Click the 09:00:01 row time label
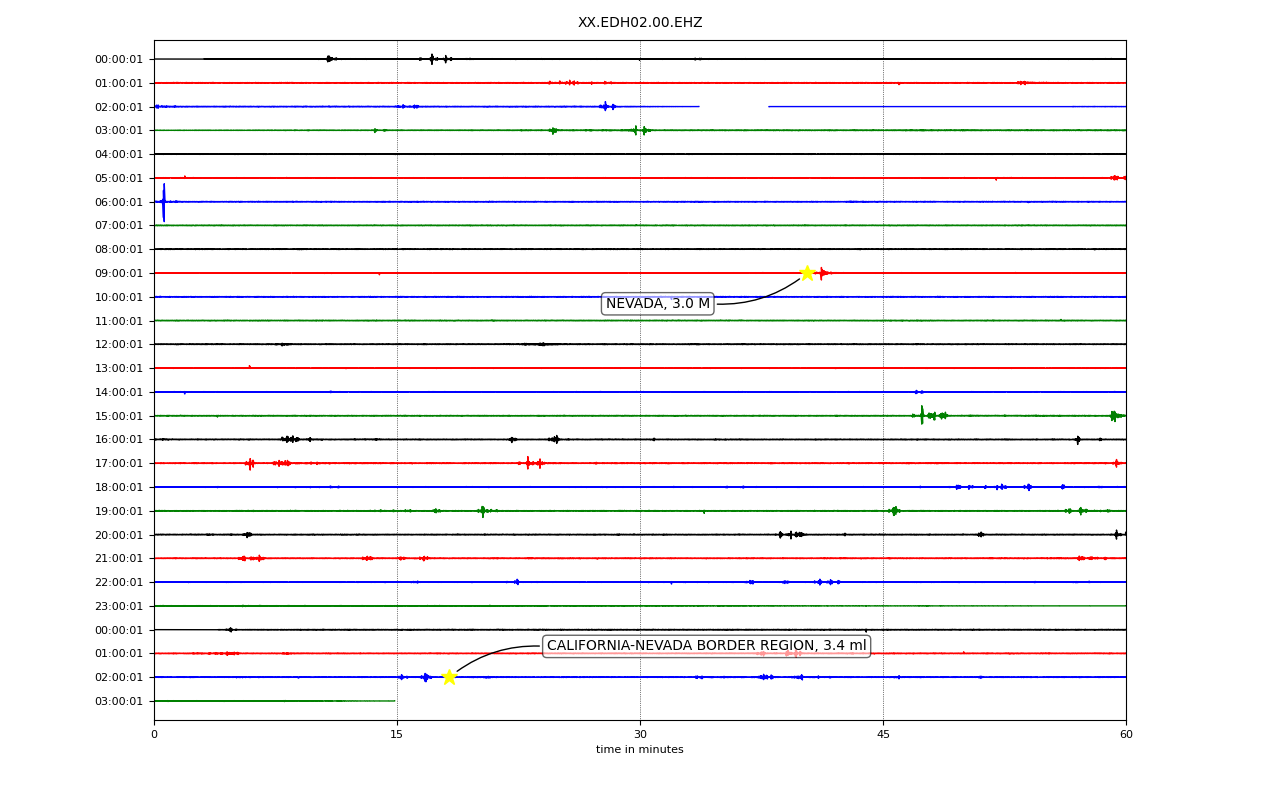Viewport: 1280px width, 800px height. coord(119,273)
